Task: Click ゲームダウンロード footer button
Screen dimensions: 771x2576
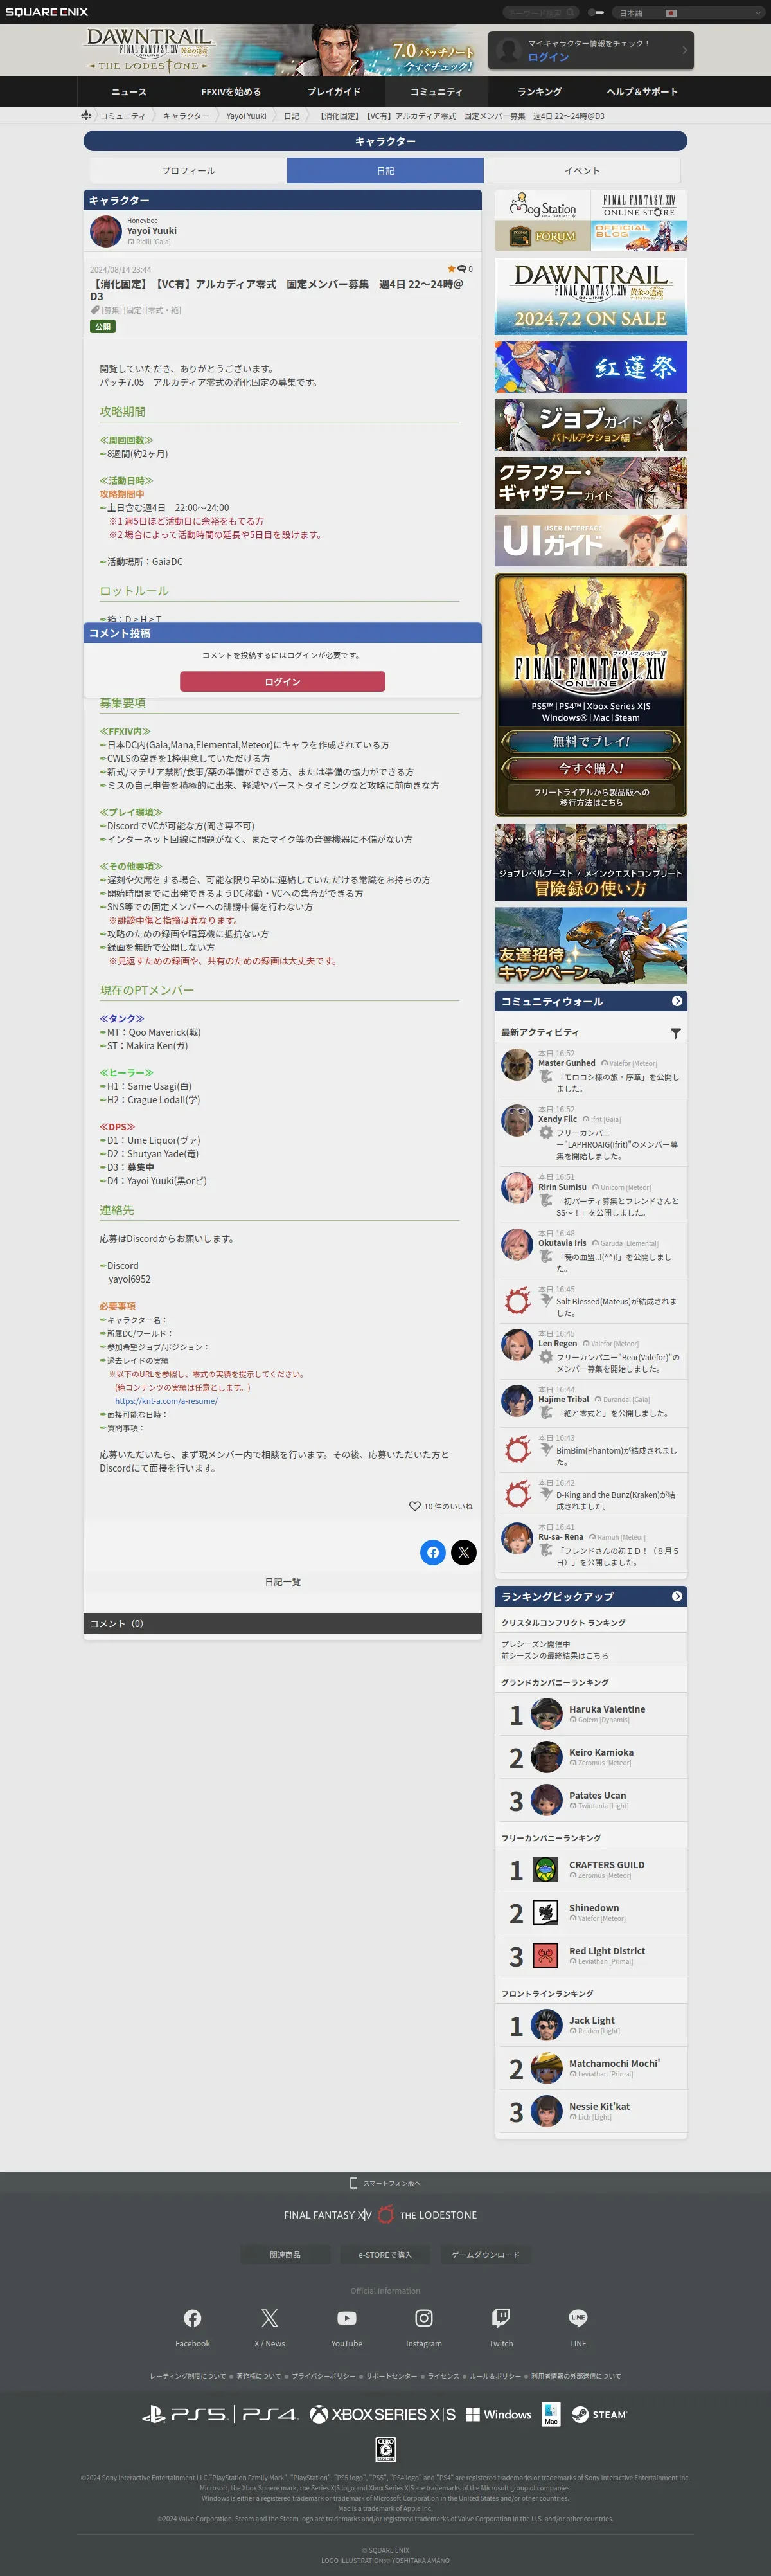Action: click(x=485, y=2254)
